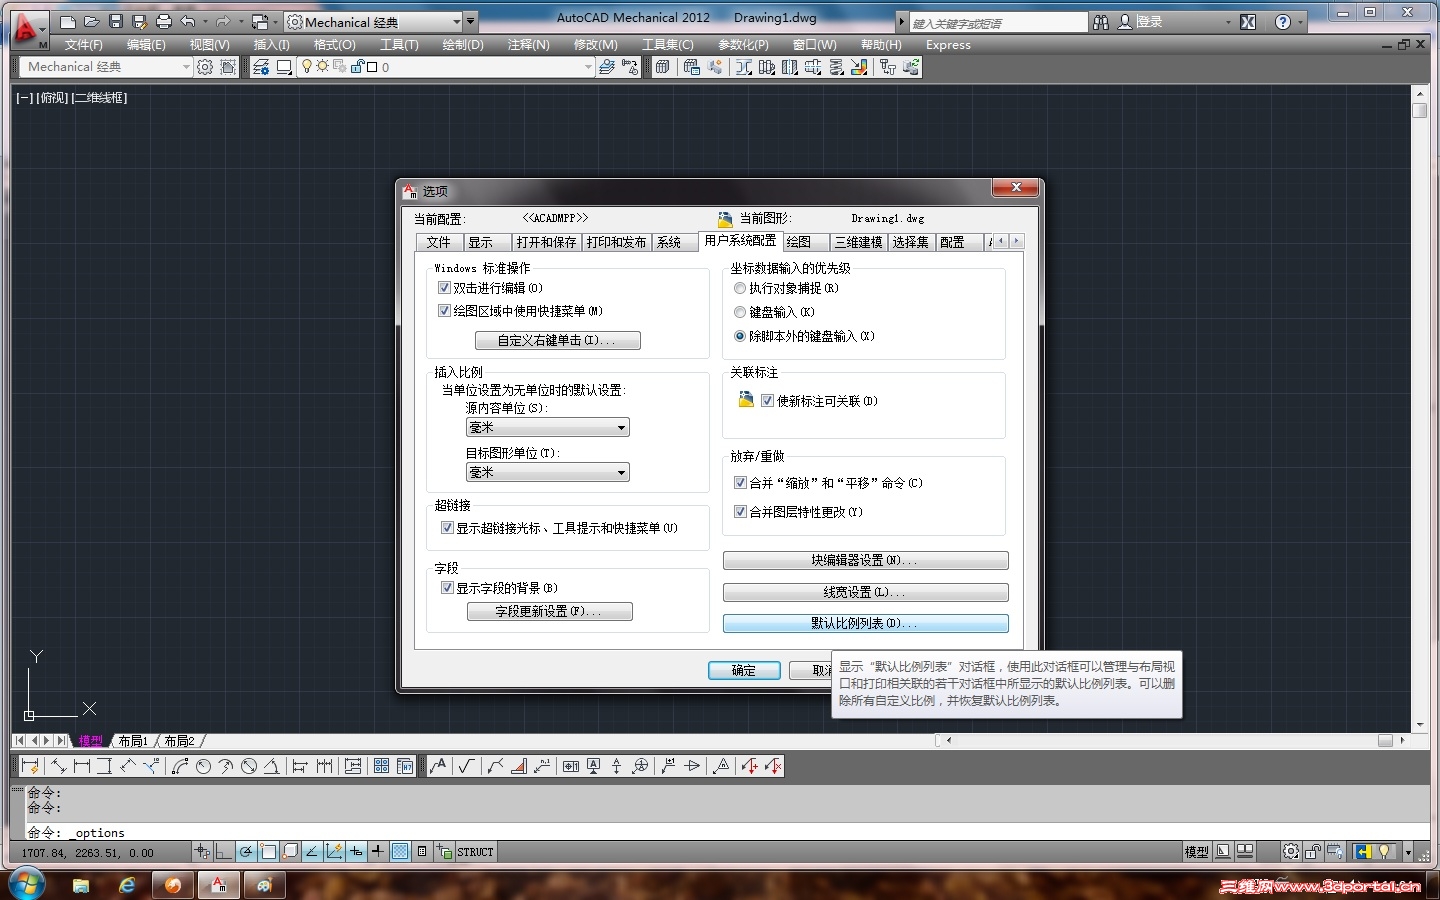Click the 自定义右键单击 button
Screen dimensions: 1440x900
coord(557,340)
